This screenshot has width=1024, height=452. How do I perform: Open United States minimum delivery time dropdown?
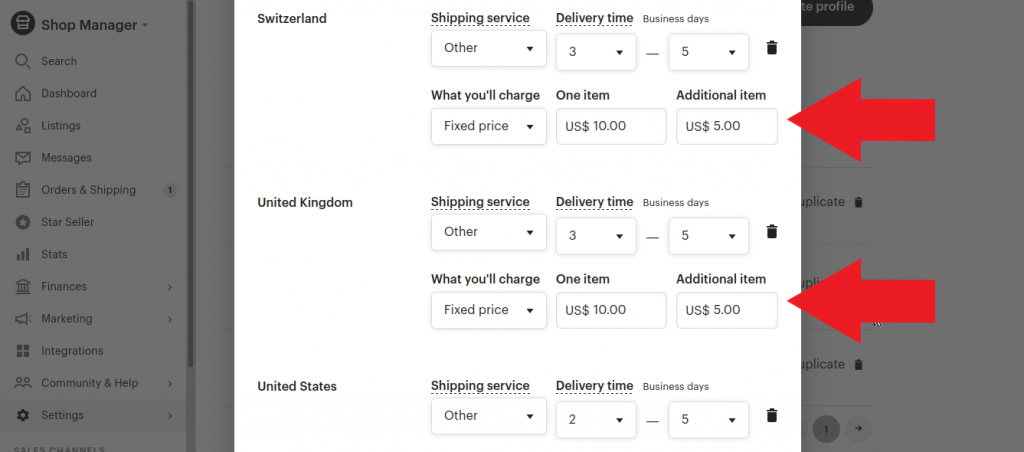coord(596,418)
